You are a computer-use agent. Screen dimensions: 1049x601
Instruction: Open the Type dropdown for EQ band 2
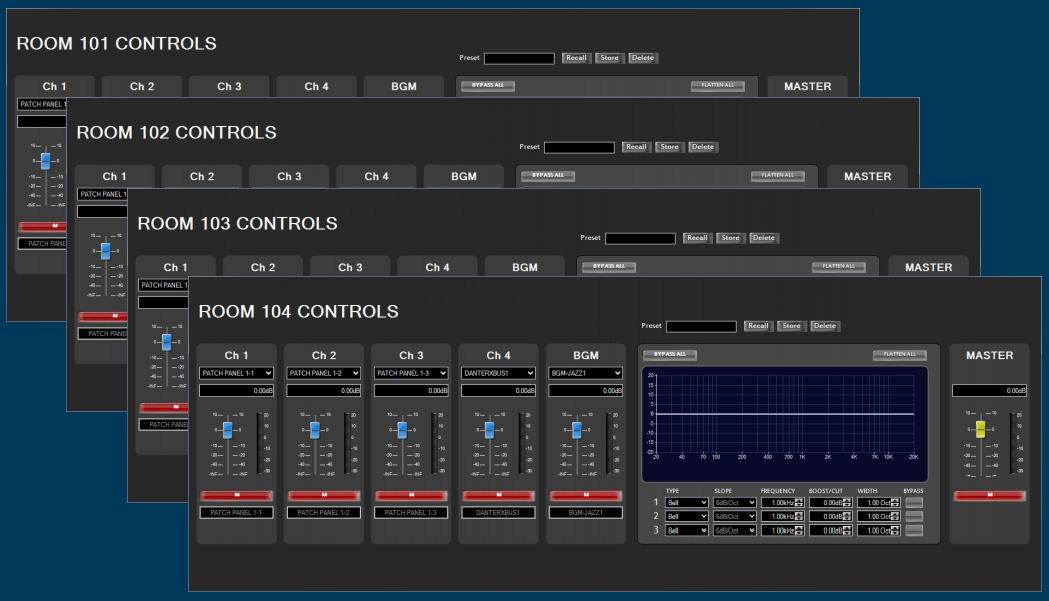[x=687, y=517]
